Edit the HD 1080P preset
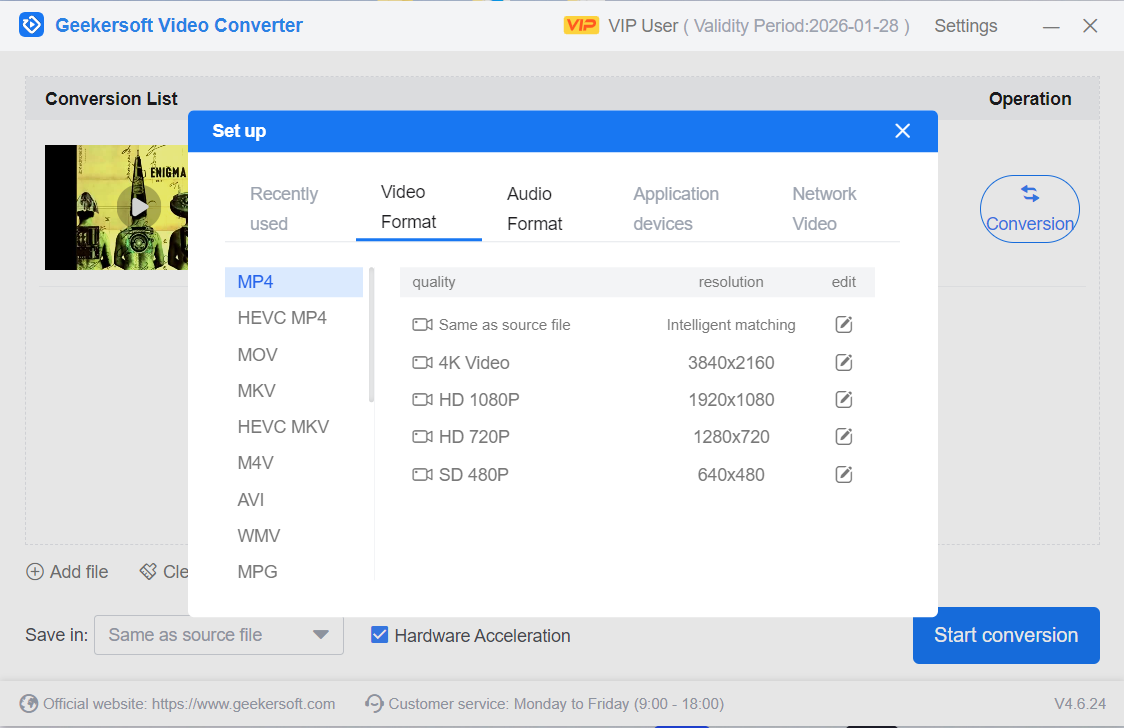Image resolution: width=1124 pixels, height=728 pixels. point(844,400)
